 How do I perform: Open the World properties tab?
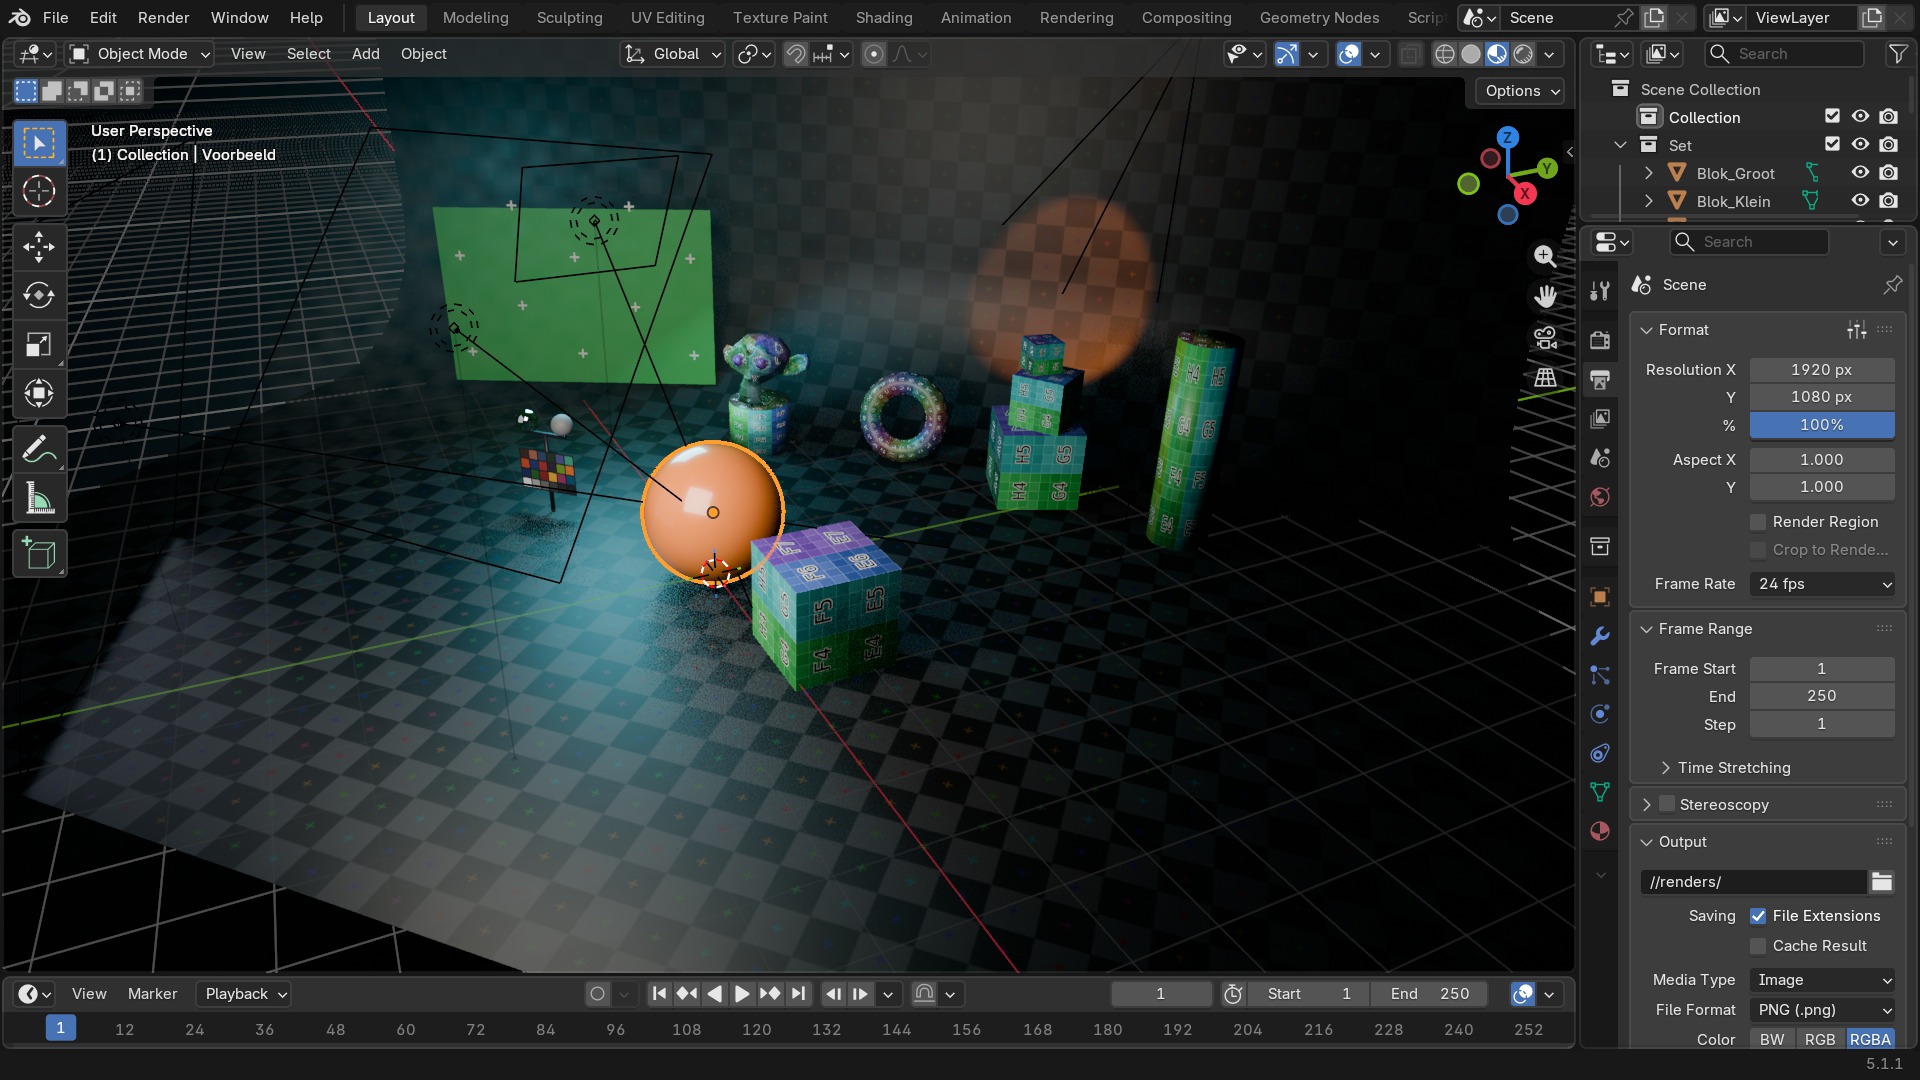pyautogui.click(x=1600, y=497)
